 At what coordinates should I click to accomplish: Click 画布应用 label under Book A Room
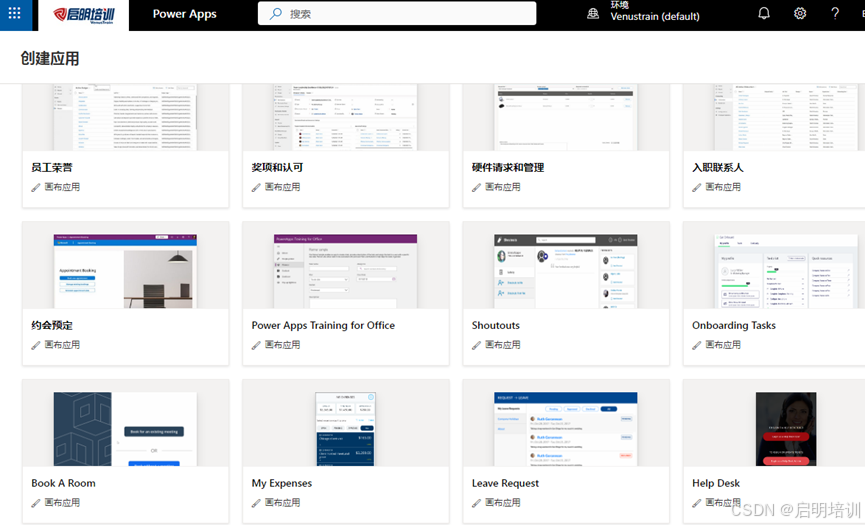(x=62, y=502)
